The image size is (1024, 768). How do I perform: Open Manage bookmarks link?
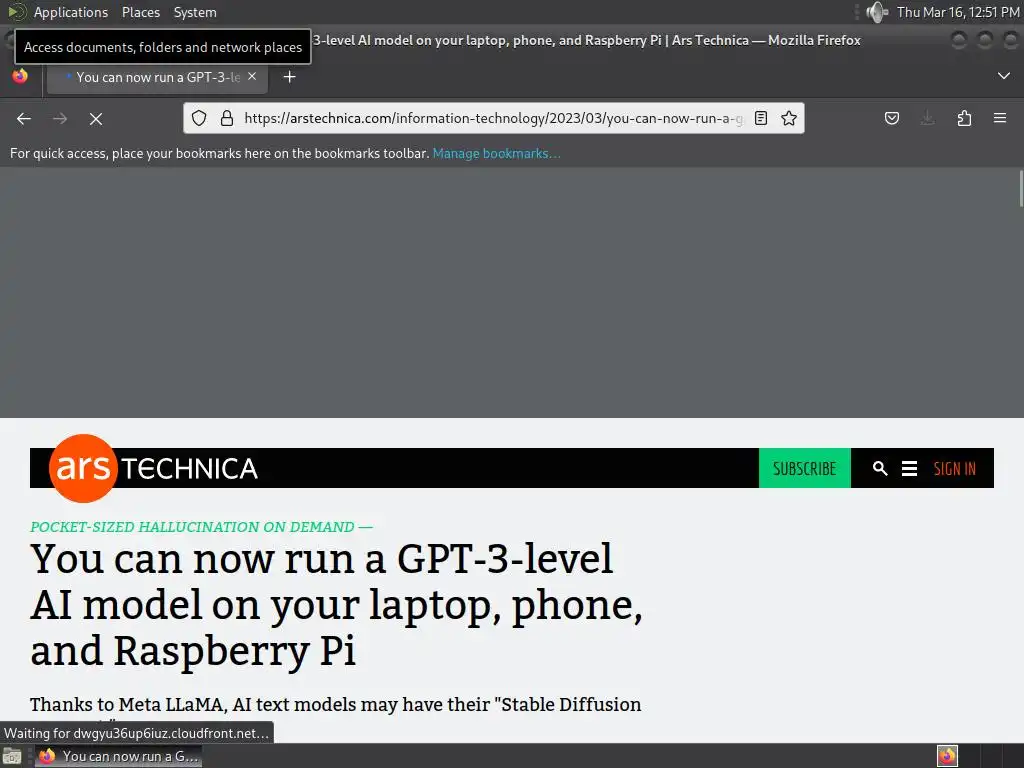click(x=496, y=153)
